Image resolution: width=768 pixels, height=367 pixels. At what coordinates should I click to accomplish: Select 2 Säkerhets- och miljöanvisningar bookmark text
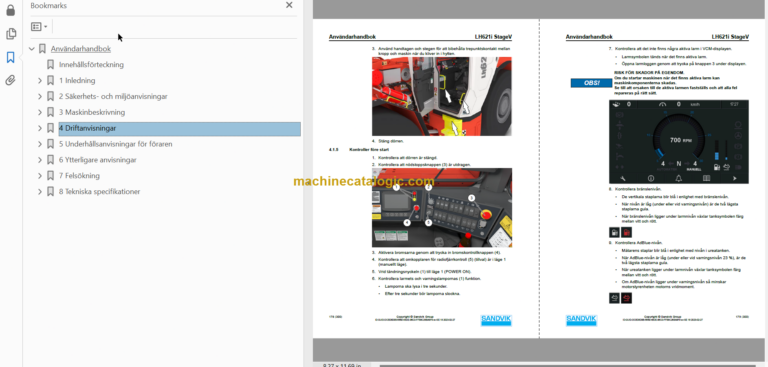pos(113,97)
